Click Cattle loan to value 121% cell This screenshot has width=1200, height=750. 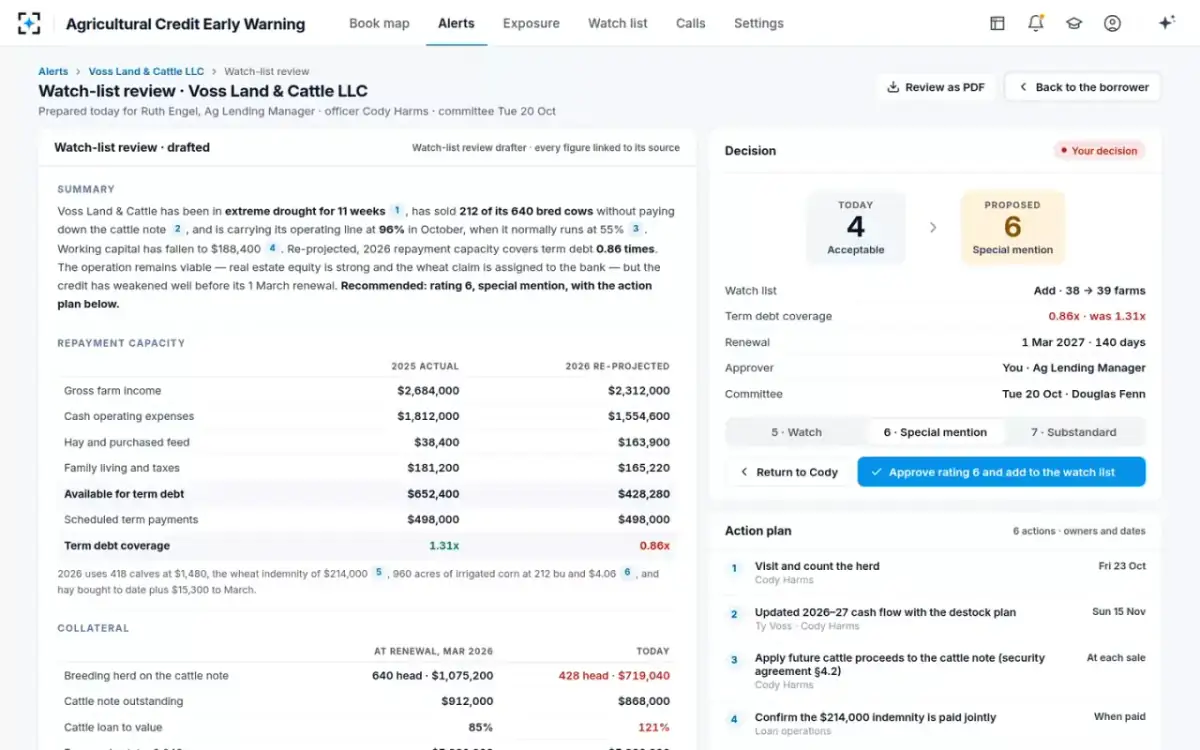654,728
